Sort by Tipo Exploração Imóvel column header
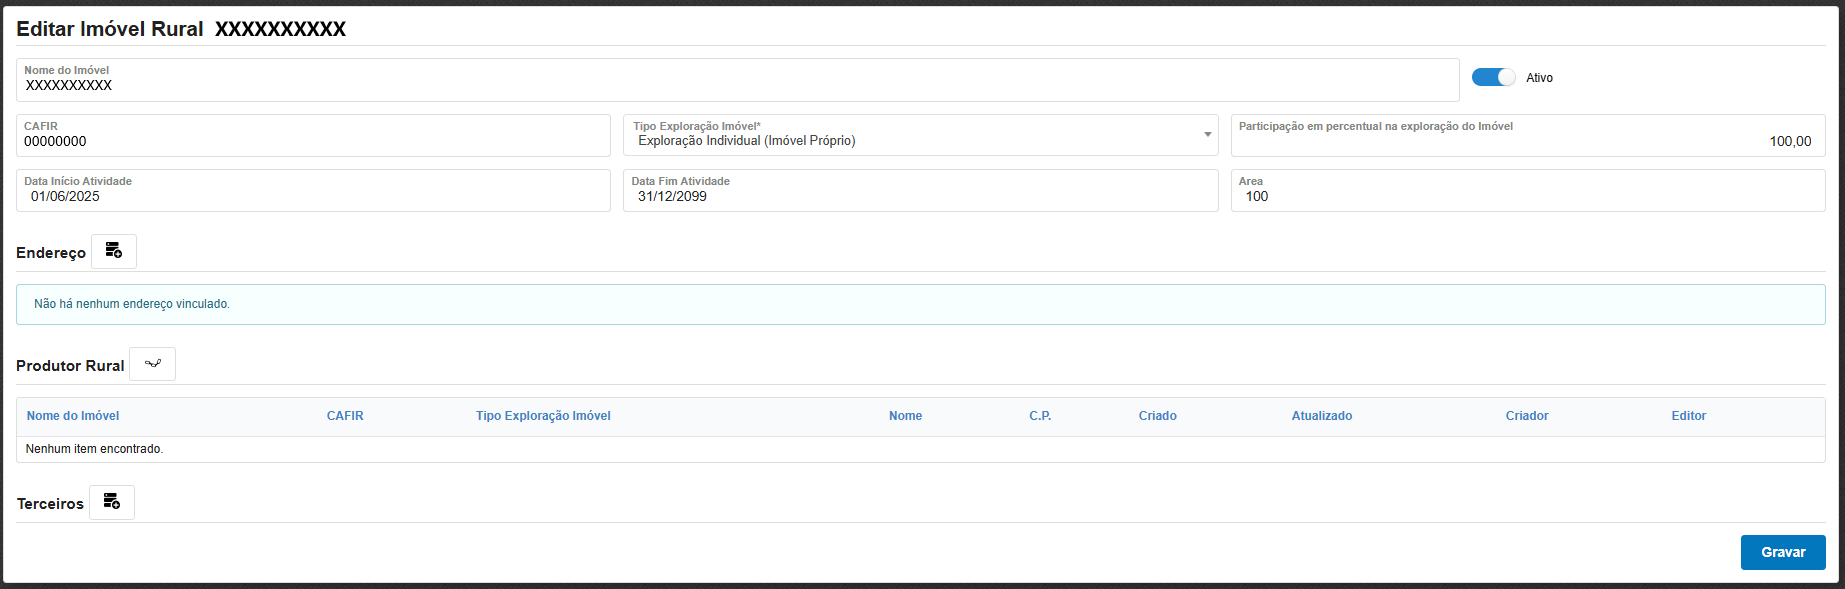The height and width of the screenshot is (589, 1845). tap(543, 416)
